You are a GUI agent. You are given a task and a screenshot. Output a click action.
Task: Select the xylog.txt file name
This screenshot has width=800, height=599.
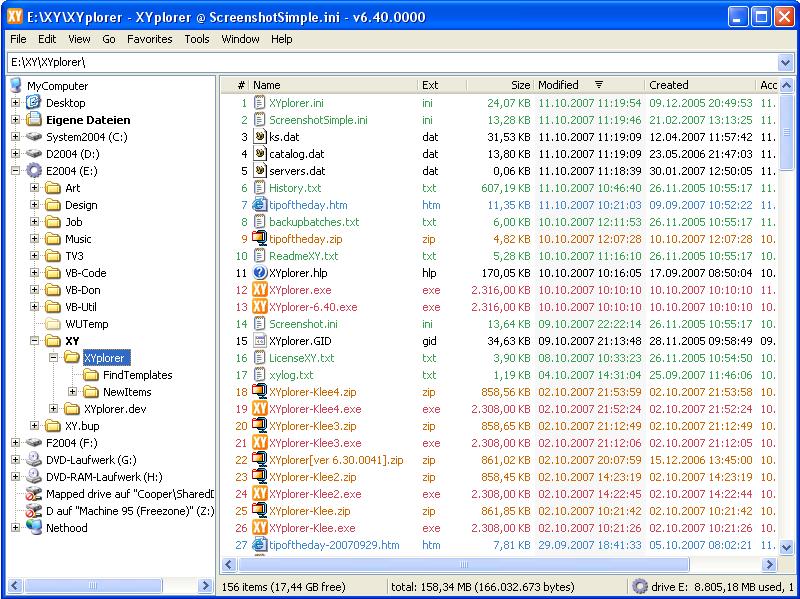291,375
